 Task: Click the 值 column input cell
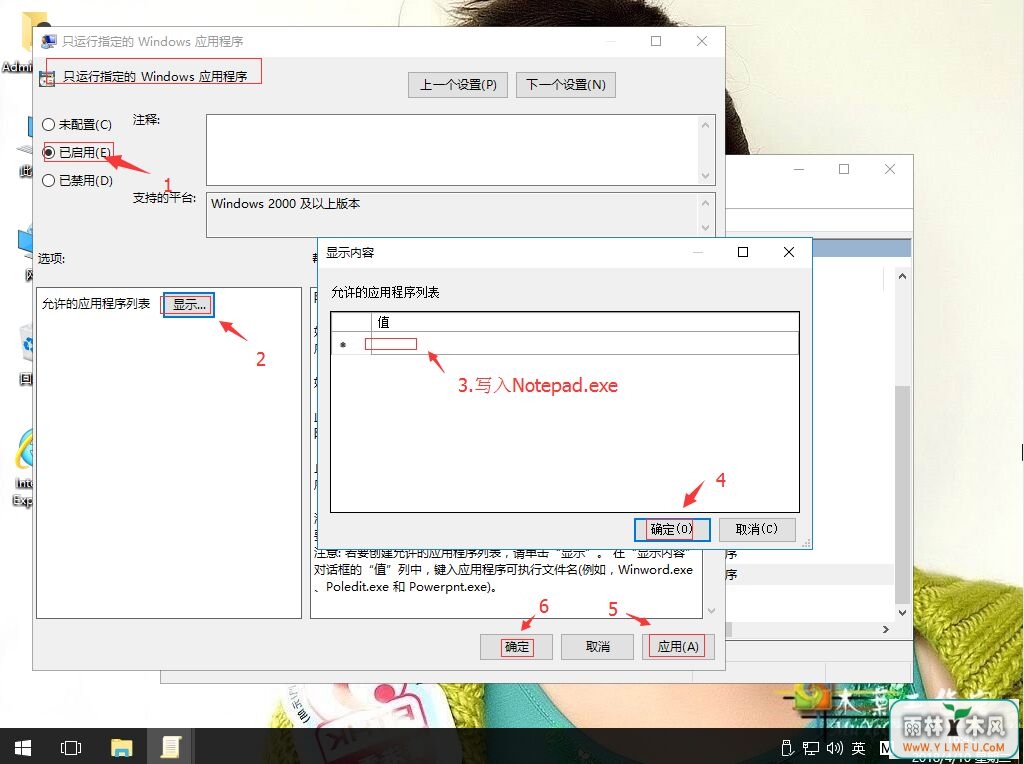pyautogui.click(x=584, y=344)
